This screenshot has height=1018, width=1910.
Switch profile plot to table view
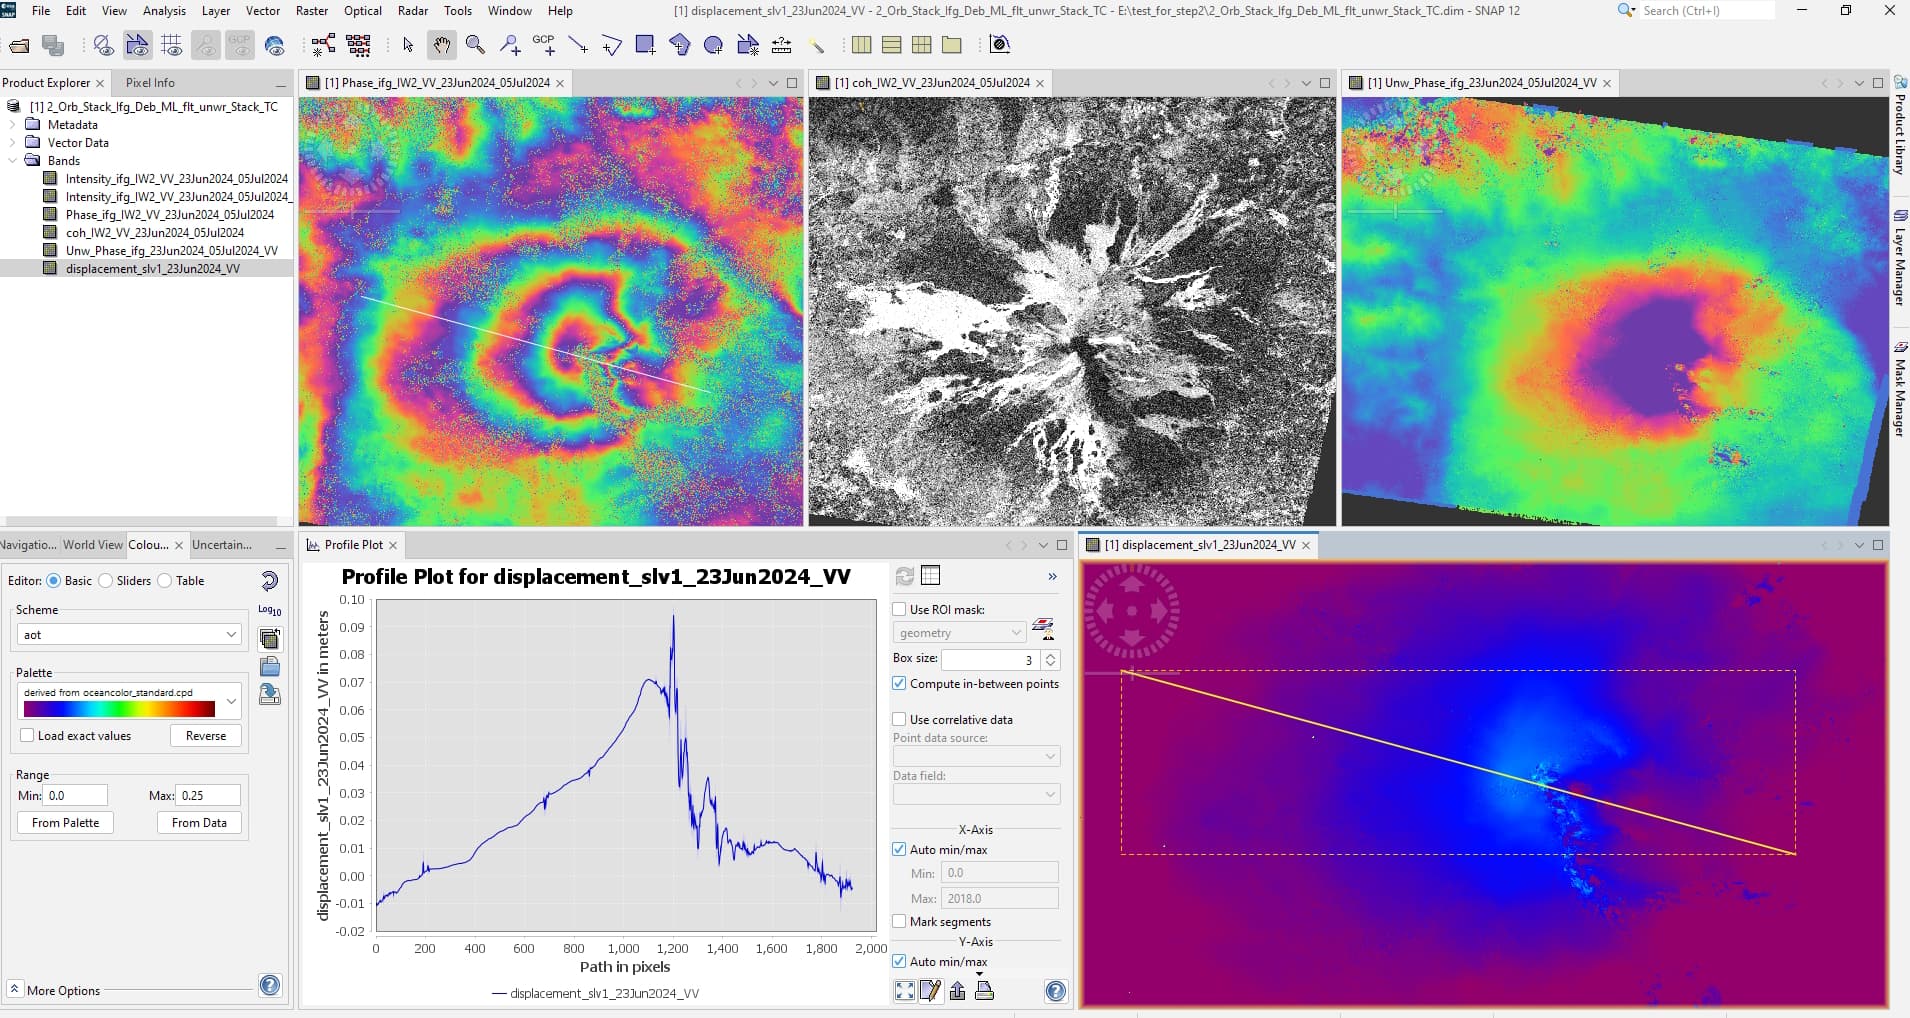point(931,575)
